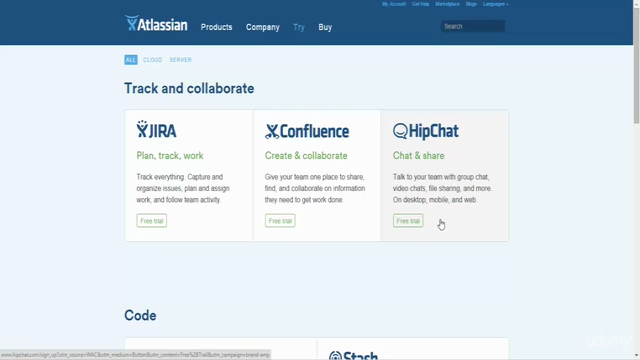Click the Stash logo in Code section
The image size is (640, 360).
(x=353, y=355)
